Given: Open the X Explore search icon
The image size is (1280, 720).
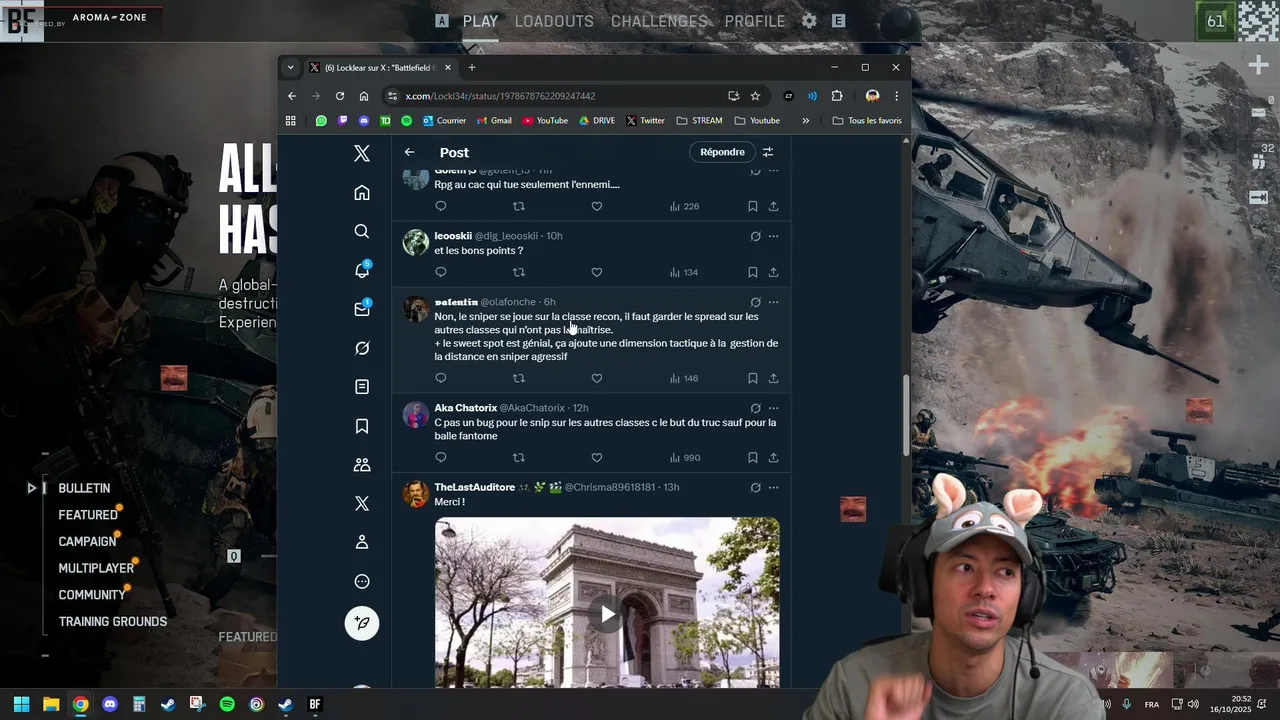Looking at the screenshot, I should click(362, 231).
